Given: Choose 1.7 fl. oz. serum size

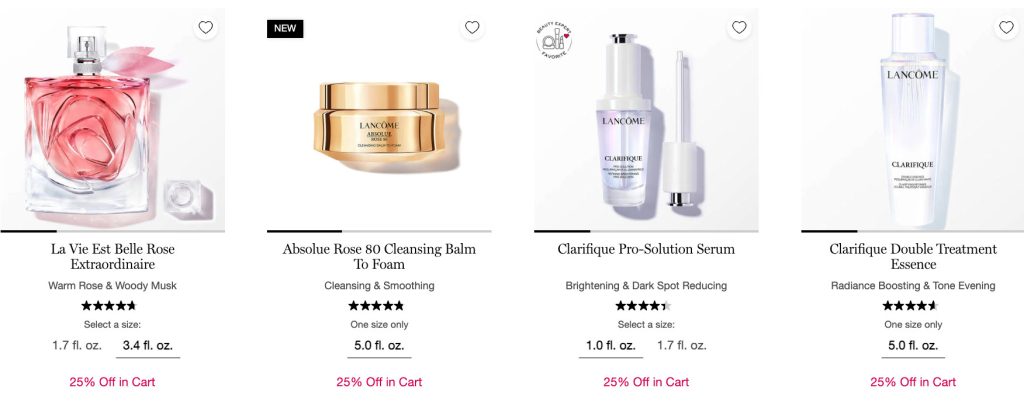Looking at the screenshot, I should coord(682,346).
